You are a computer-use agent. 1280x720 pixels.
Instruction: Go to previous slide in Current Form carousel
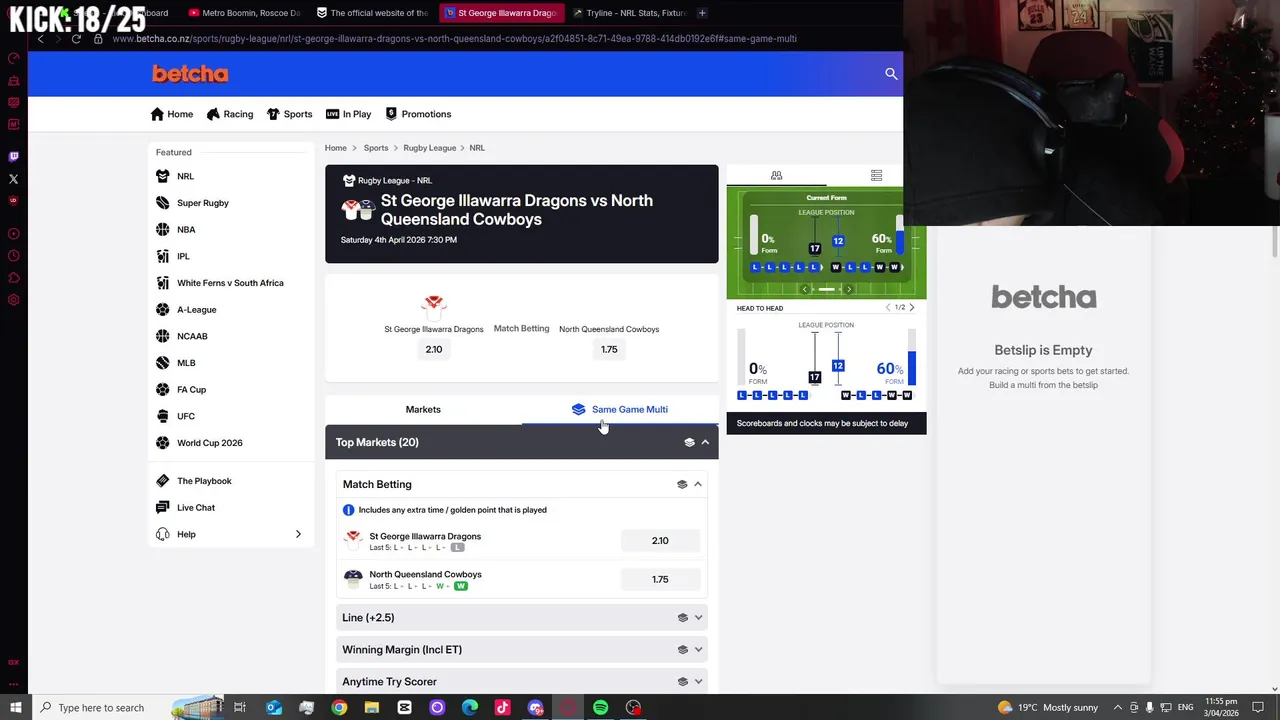(x=805, y=289)
